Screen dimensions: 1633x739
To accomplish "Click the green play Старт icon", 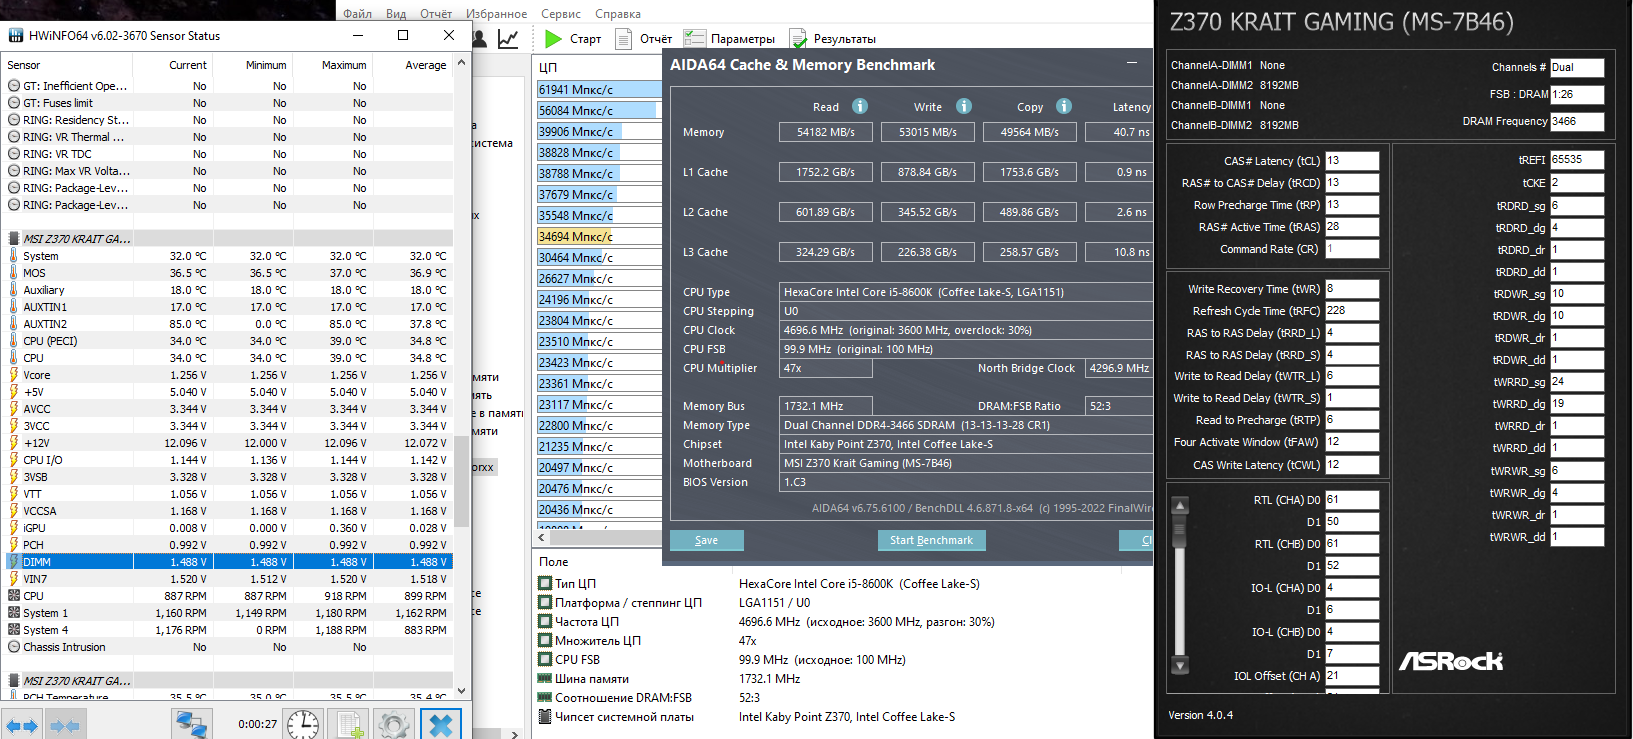I will (554, 39).
